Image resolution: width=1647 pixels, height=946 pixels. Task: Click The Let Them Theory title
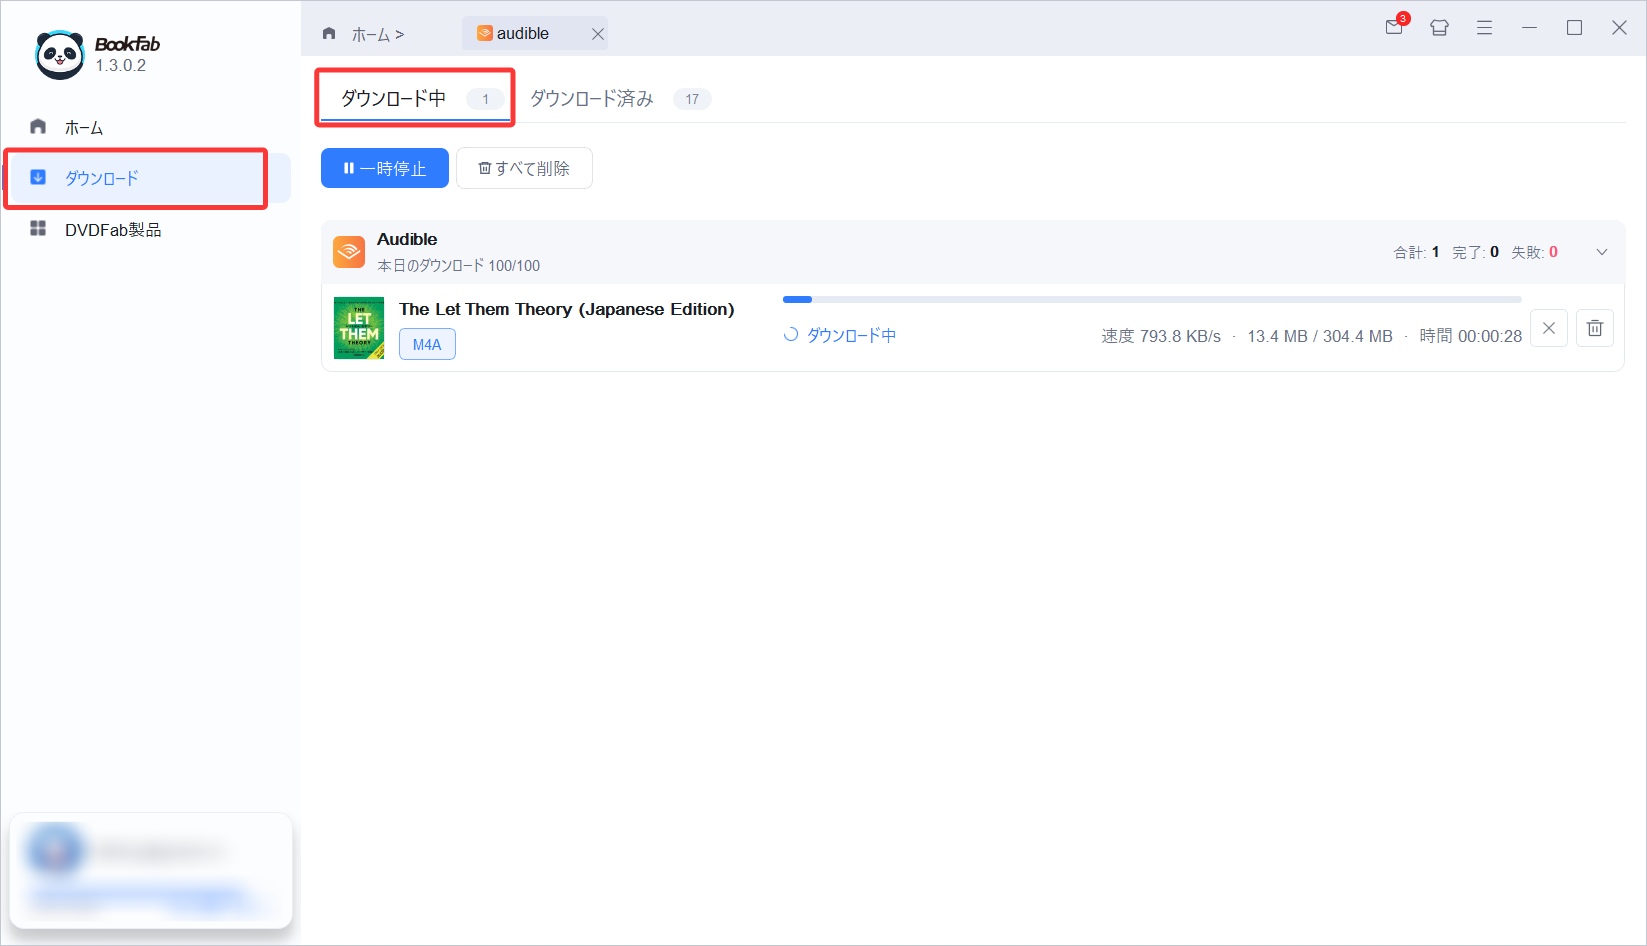(x=566, y=309)
